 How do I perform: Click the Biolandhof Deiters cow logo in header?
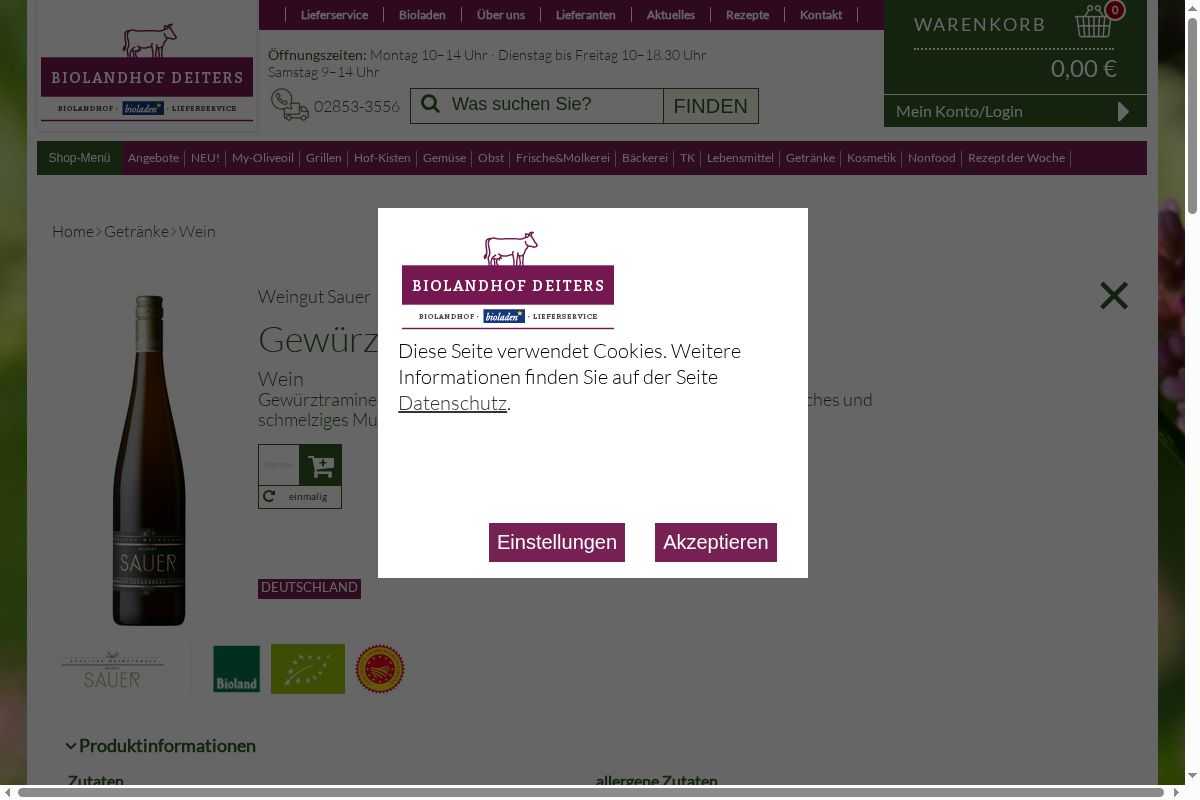click(148, 68)
